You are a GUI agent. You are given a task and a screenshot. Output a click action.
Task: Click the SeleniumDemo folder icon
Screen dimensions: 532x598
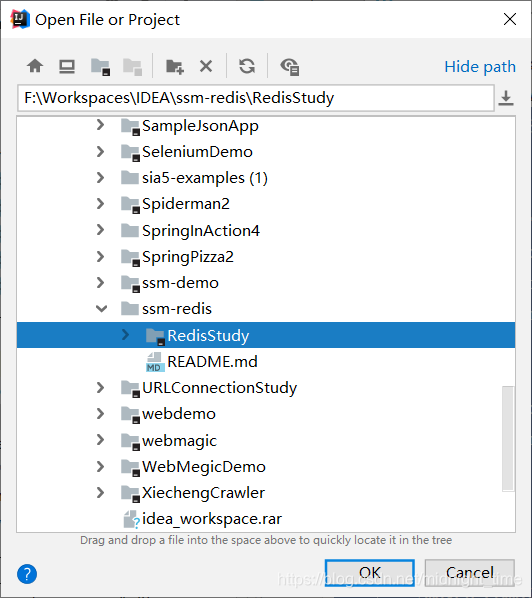(x=130, y=153)
